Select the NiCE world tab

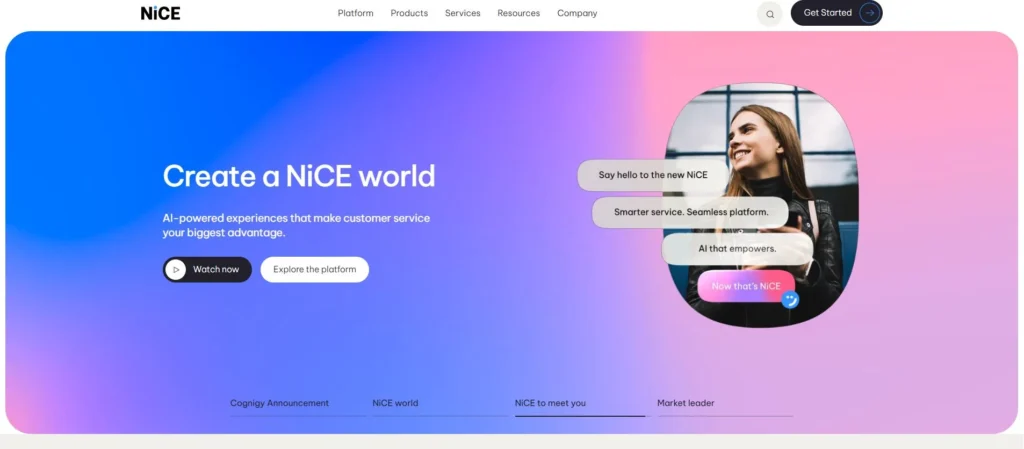pos(440,405)
